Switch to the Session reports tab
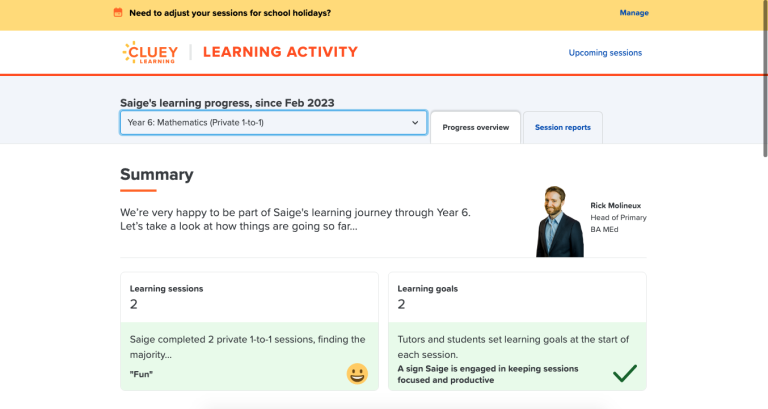Screen dimensions: 768x409 [562, 128]
